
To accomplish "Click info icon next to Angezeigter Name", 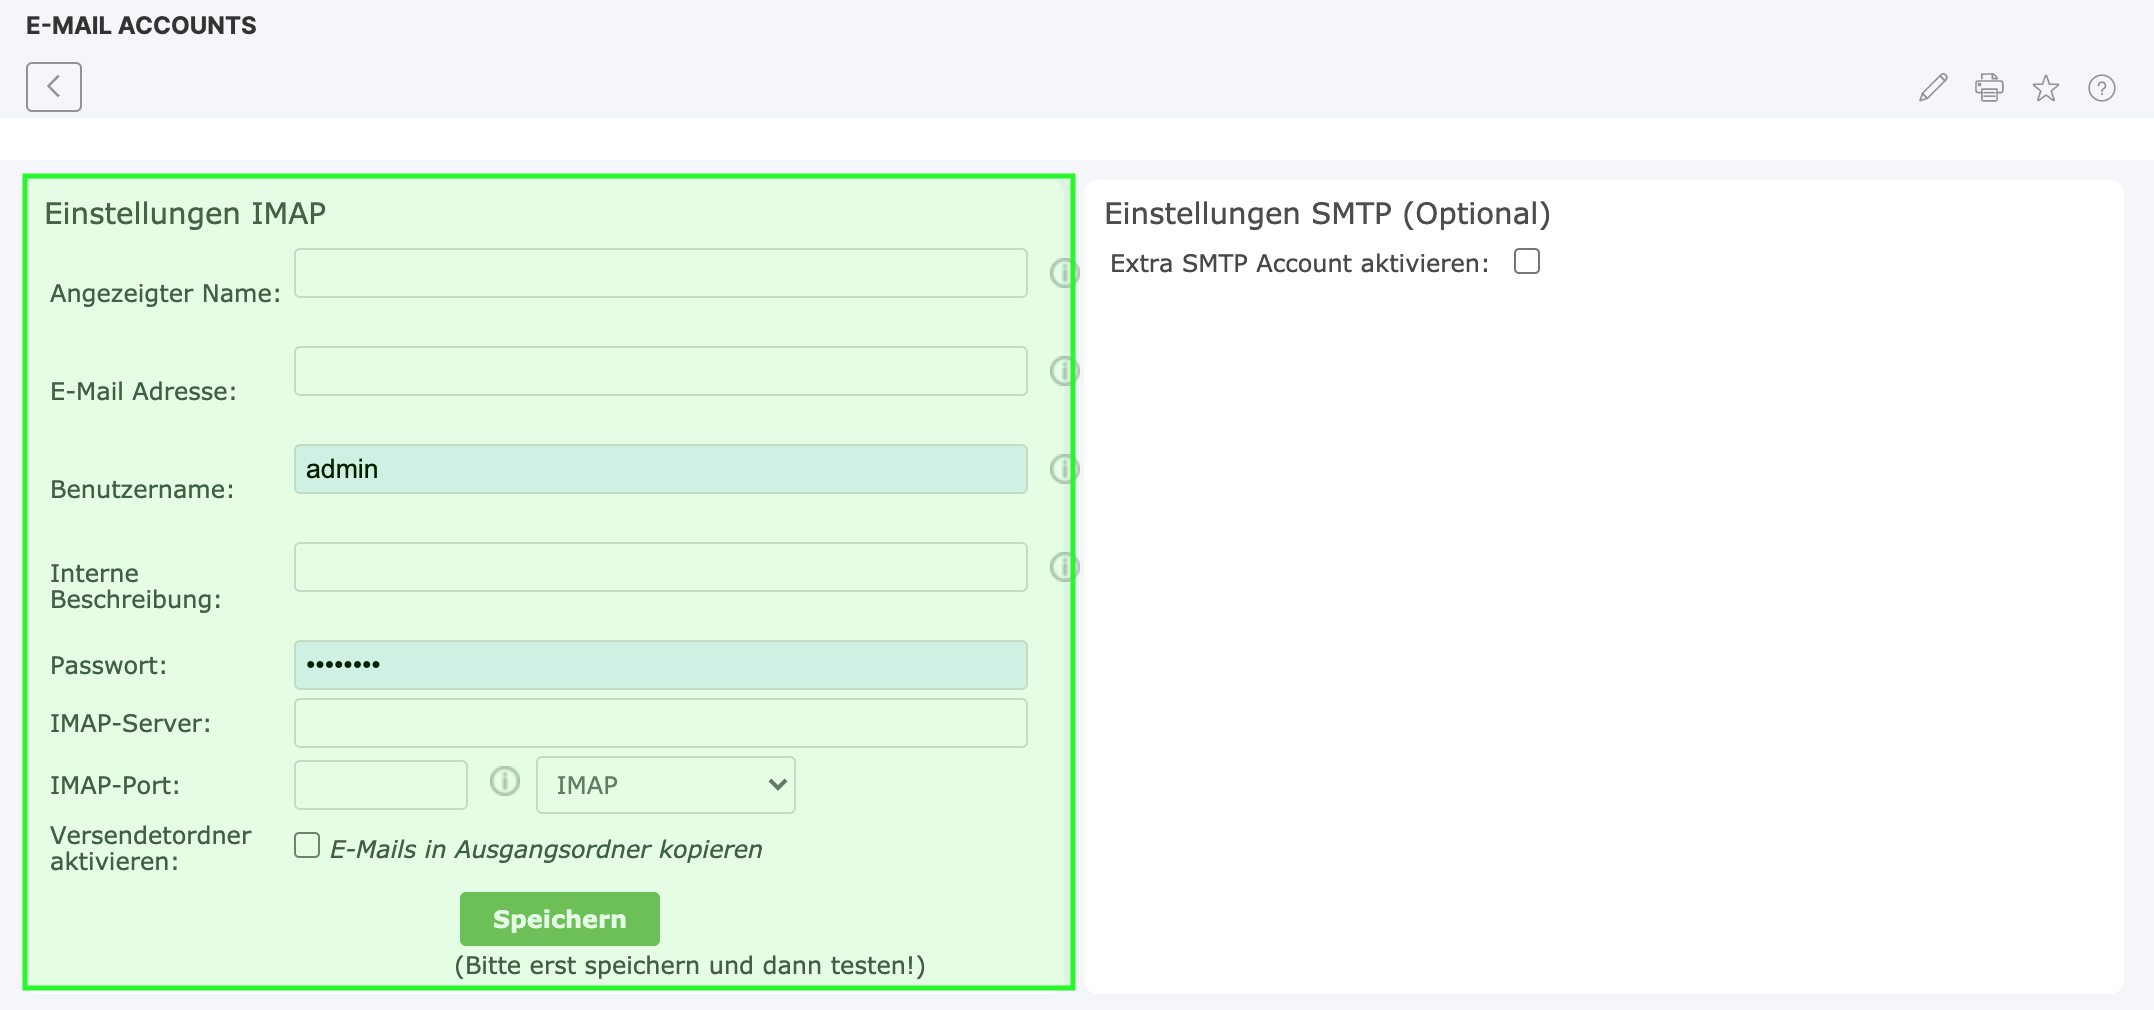I will pyautogui.click(x=1063, y=273).
